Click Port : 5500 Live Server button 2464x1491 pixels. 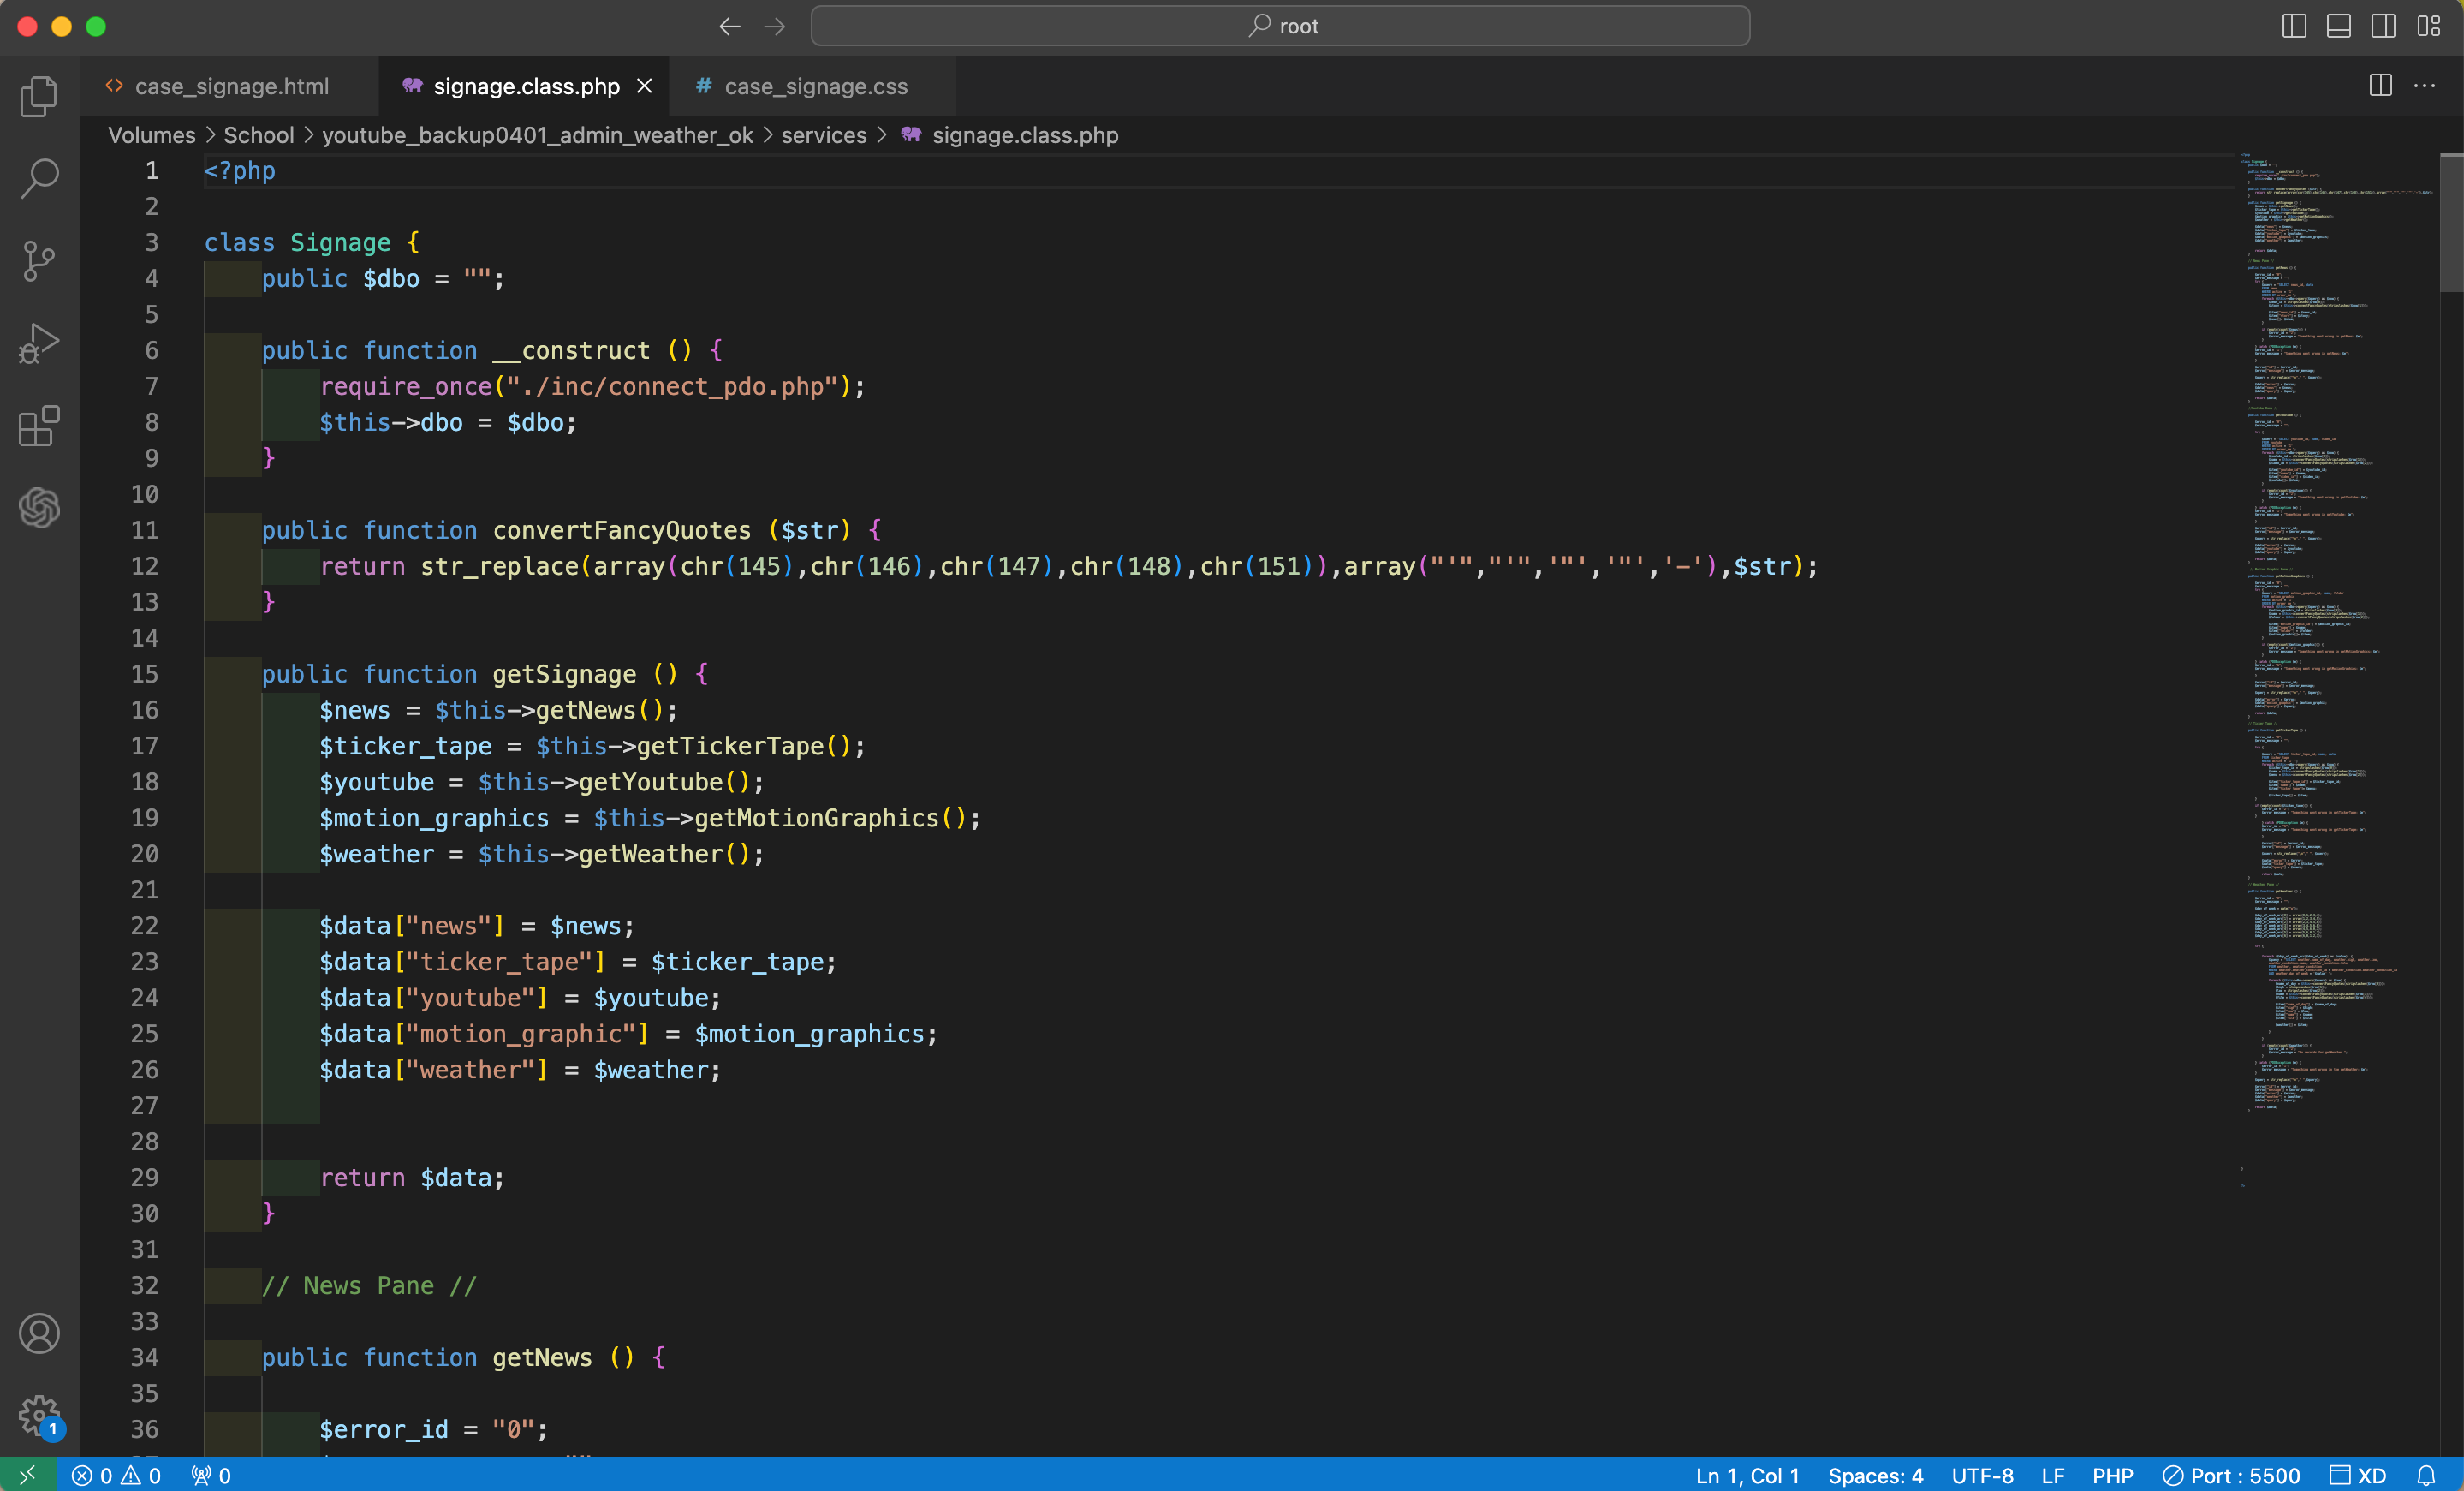tap(2231, 1475)
